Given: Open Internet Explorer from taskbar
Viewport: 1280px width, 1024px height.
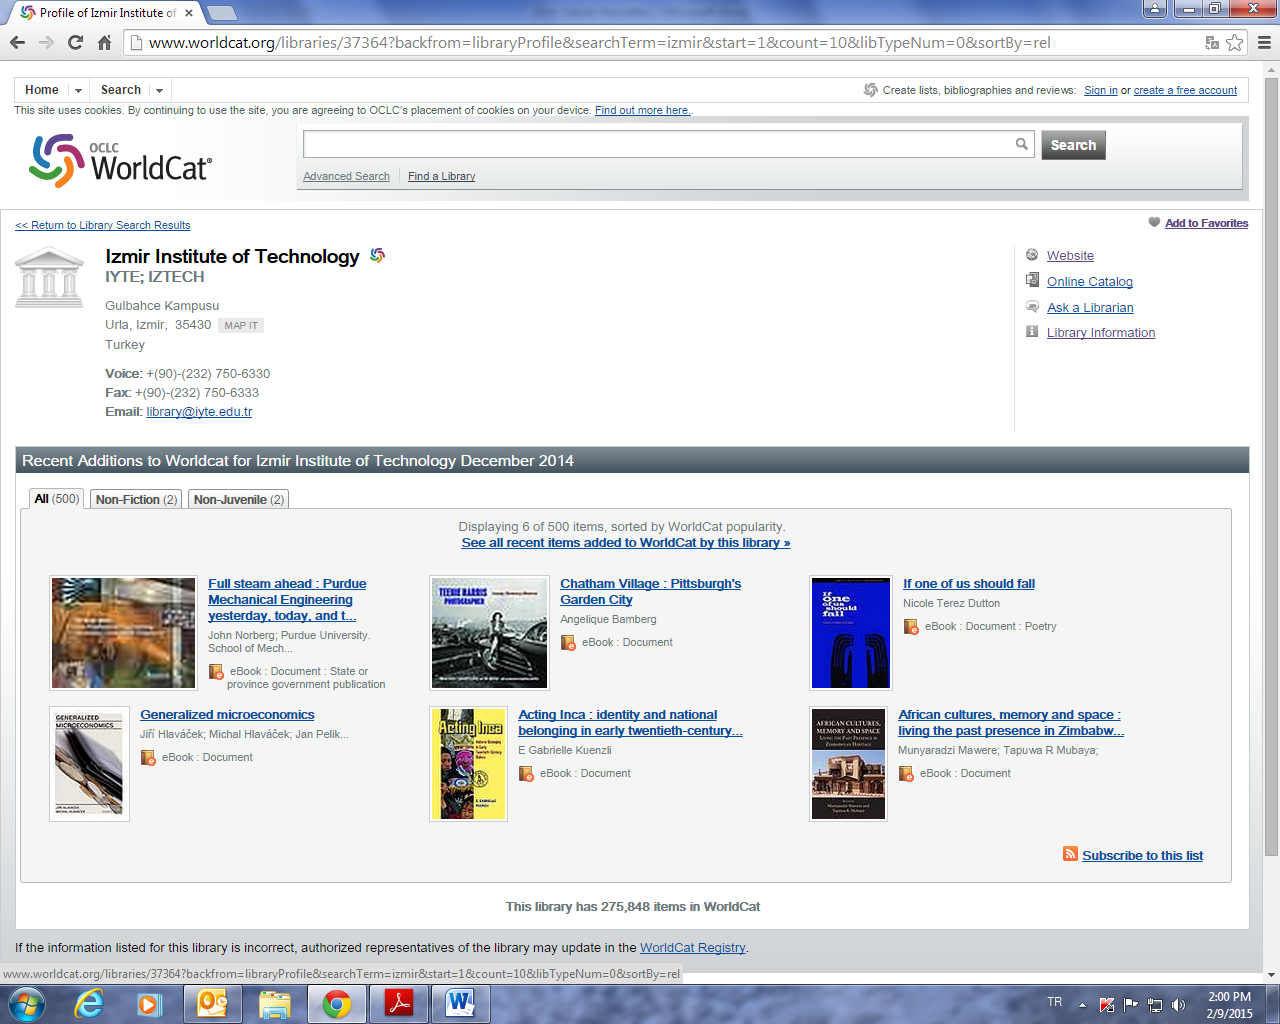Looking at the screenshot, I should (x=89, y=1003).
